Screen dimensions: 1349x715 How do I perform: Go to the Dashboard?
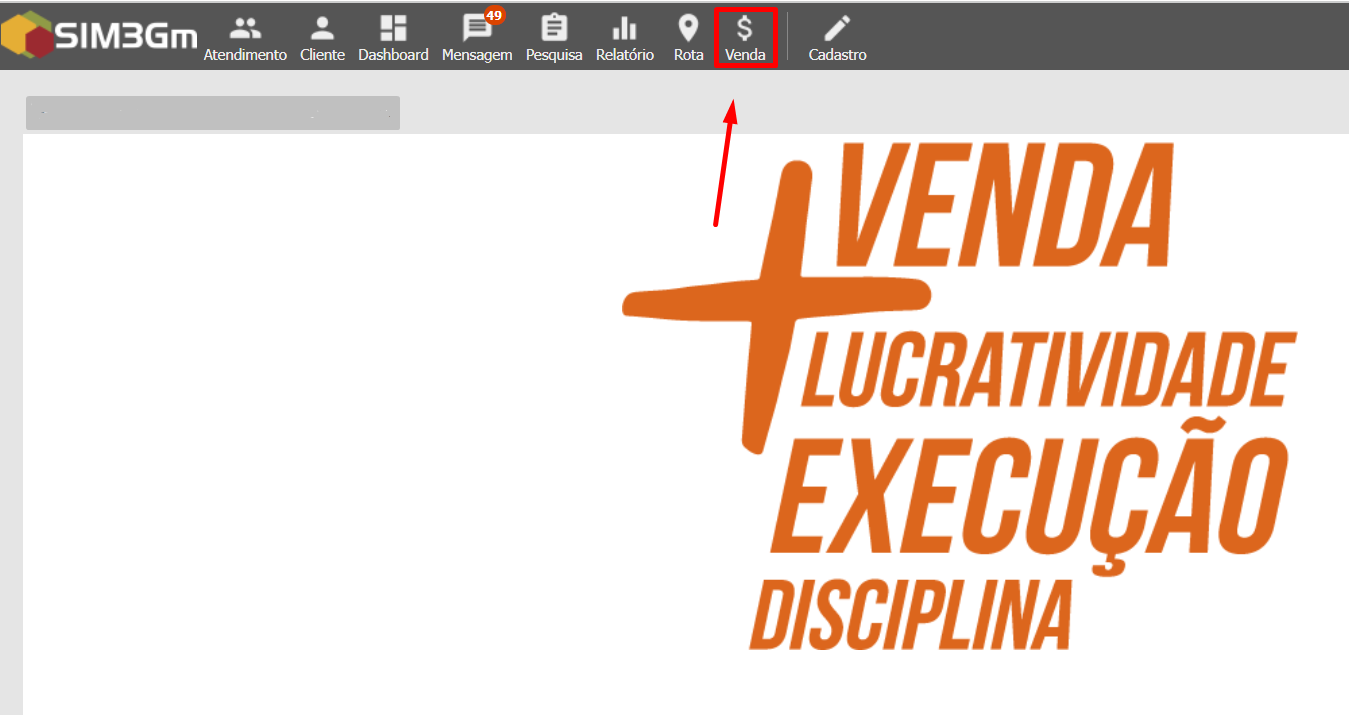[x=393, y=39]
